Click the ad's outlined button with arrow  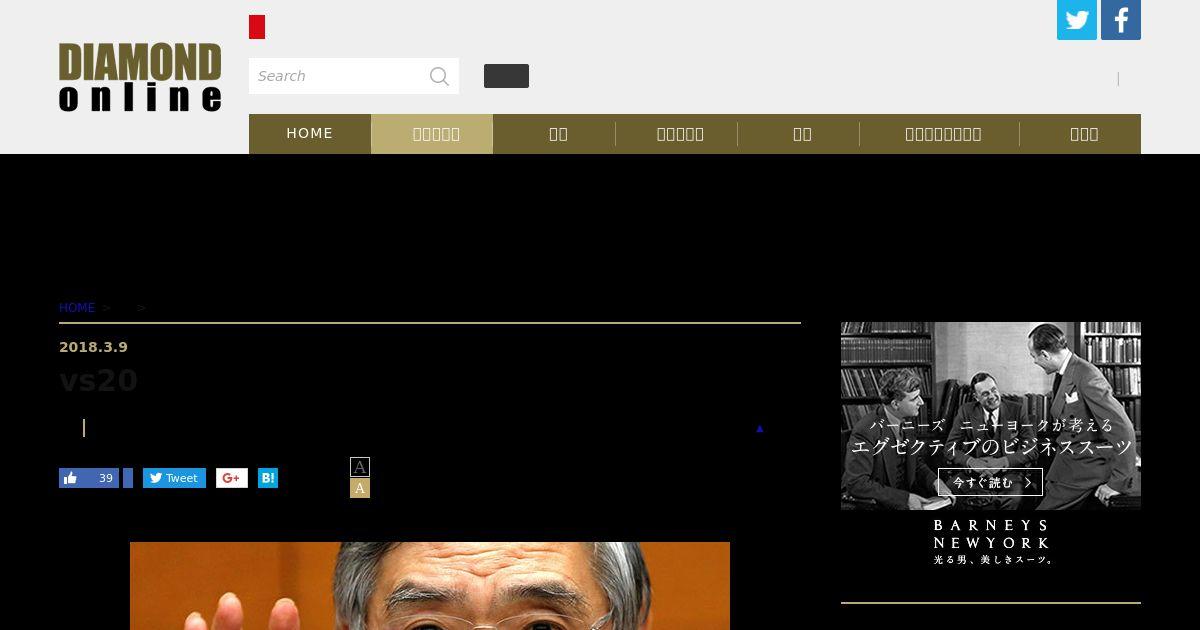[990, 482]
